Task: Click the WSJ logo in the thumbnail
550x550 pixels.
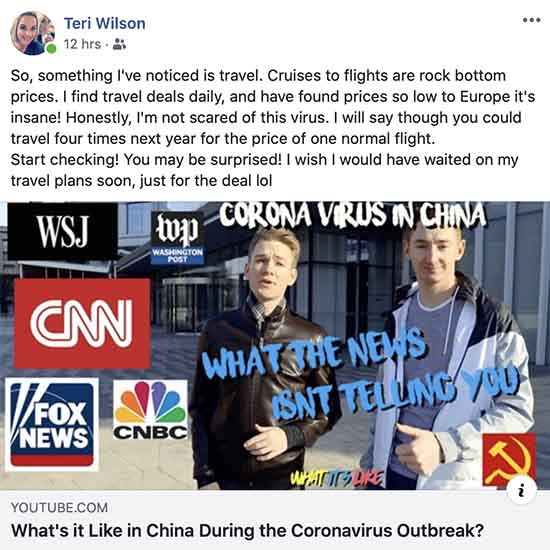Action: (62, 231)
